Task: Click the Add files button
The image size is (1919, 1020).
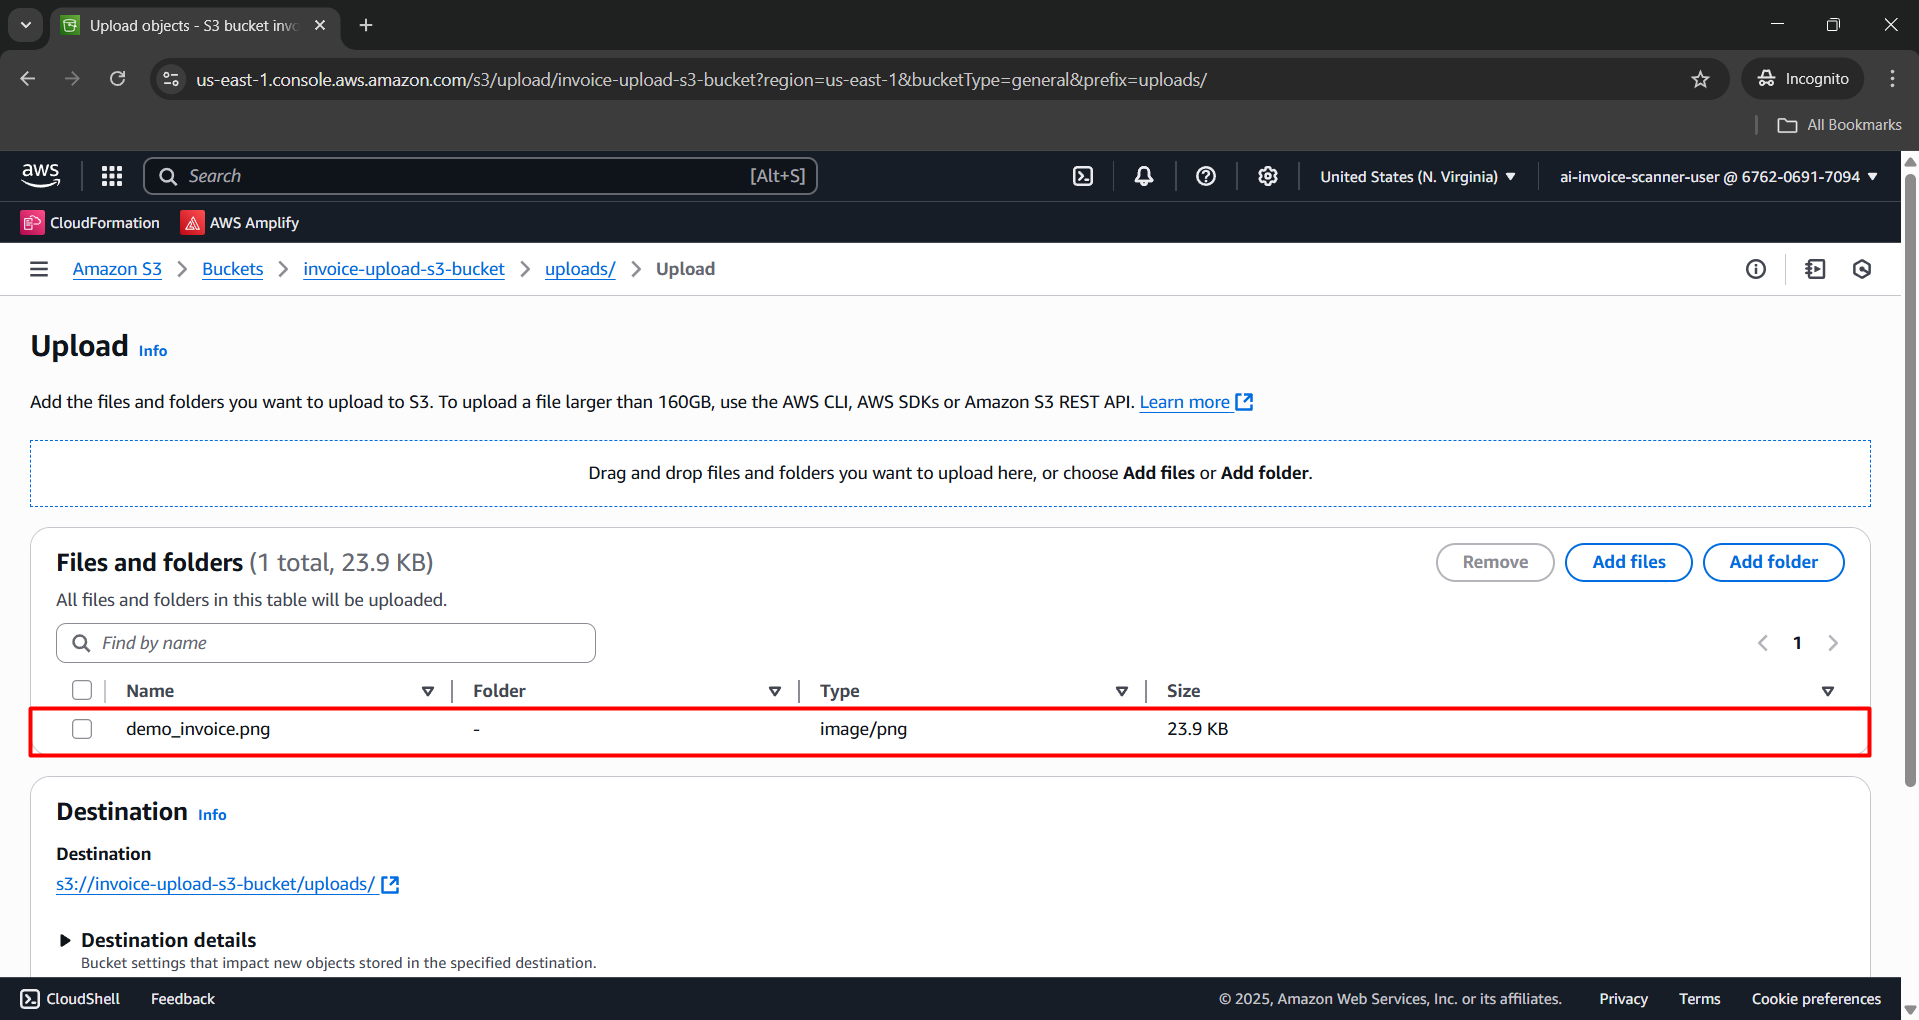Action: tap(1628, 562)
